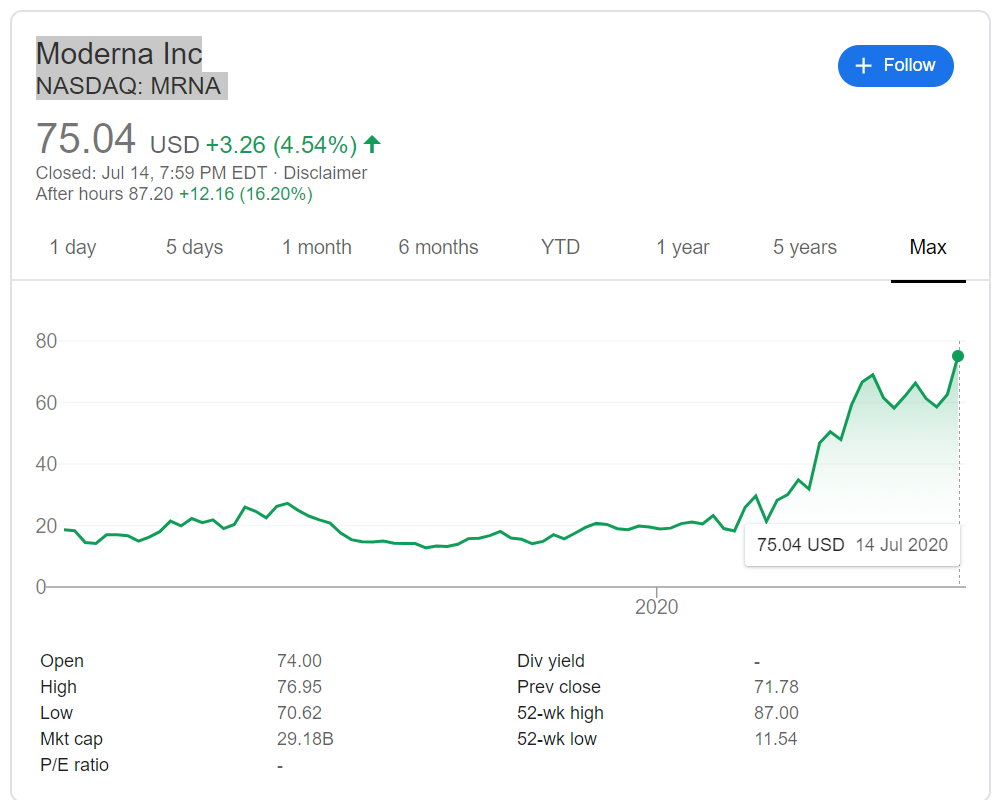
Task: Click the 75.04 current price
Action: (x=85, y=138)
